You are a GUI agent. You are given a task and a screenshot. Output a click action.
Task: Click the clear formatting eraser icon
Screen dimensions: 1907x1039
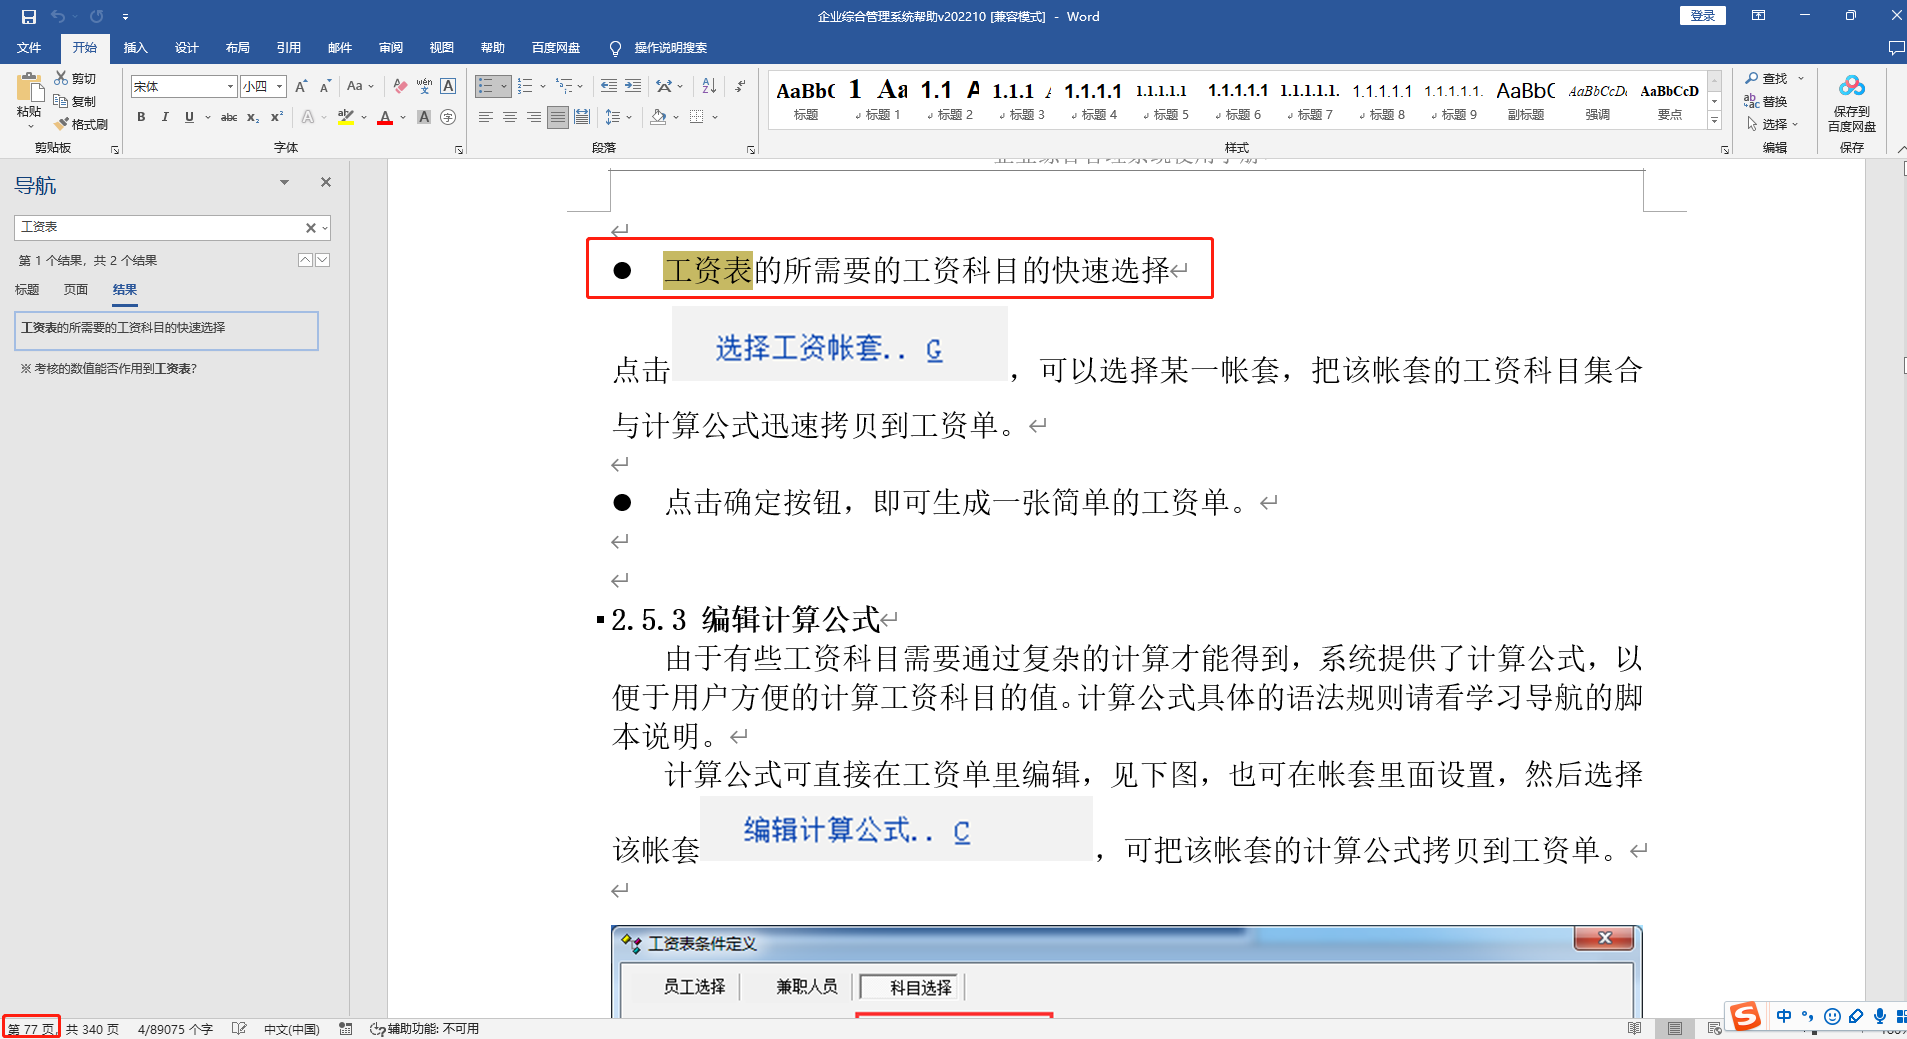[400, 86]
